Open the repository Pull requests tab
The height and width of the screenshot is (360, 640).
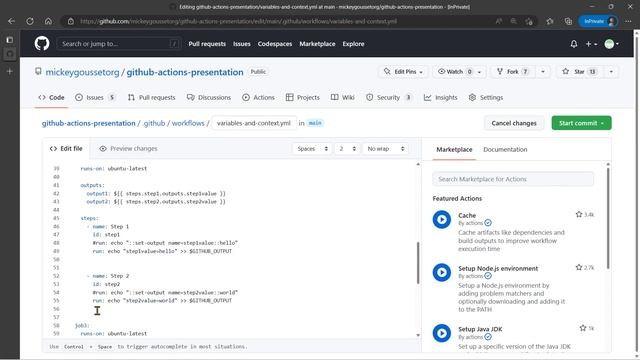click(151, 98)
